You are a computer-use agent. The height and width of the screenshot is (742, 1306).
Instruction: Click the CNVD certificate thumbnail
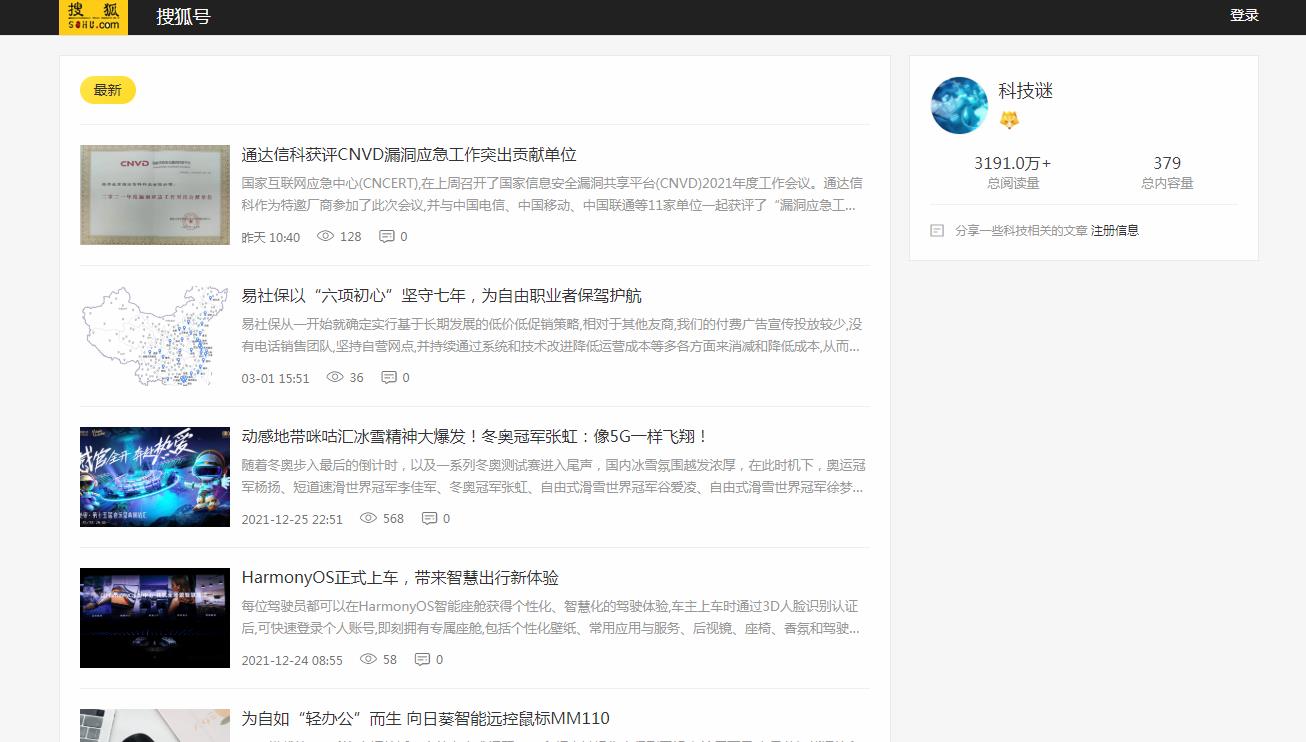155,195
